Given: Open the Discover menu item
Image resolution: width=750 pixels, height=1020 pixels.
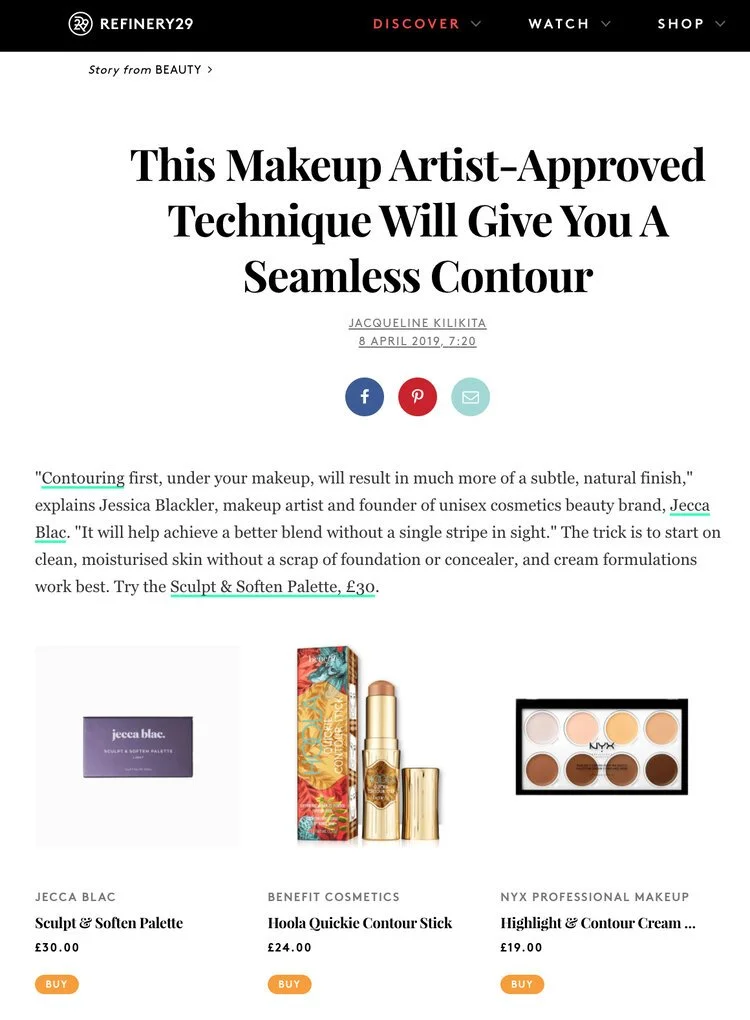Looking at the screenshot, I should click(x=416, y=24).
